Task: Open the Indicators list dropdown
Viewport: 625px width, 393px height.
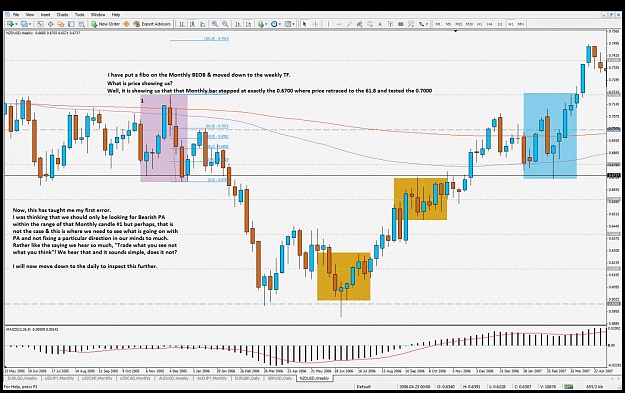Action: [262, 24]
